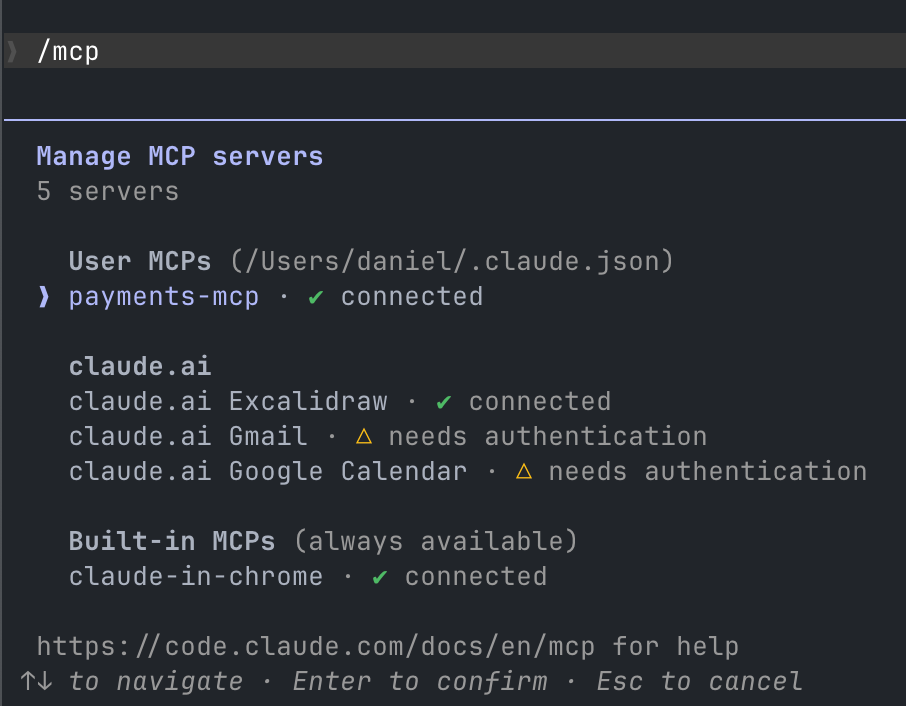Click the warning triangle beside Google Calendar

(524, 471)
